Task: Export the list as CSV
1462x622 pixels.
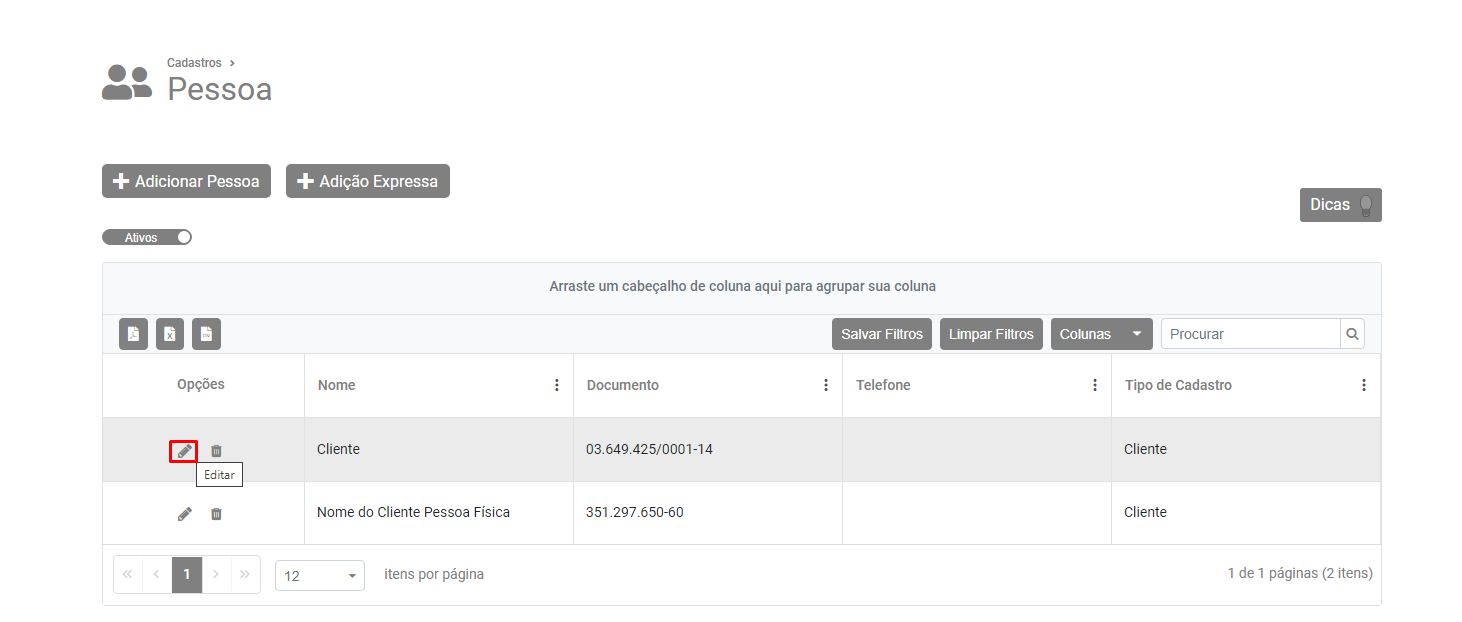Action: 206,334
